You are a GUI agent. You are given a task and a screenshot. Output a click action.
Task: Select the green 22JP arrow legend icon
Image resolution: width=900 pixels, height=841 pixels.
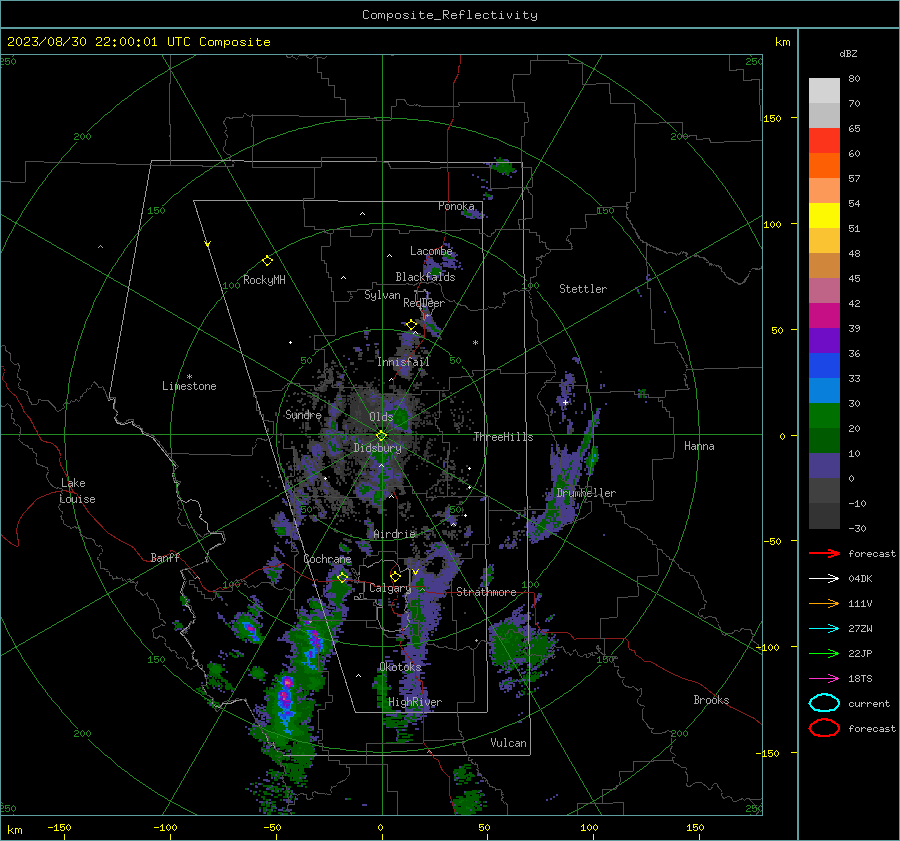tap(824, 653)
